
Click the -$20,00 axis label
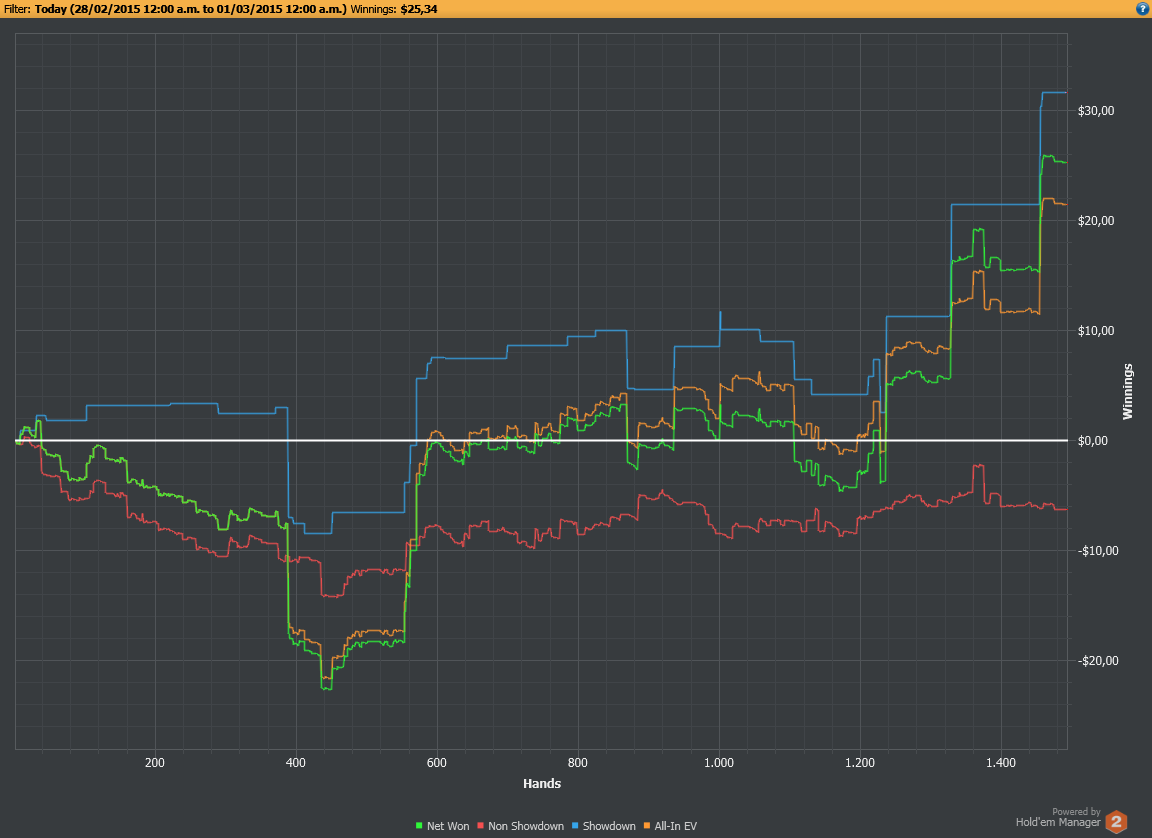pyautogui.click(x=1098, y=661)
